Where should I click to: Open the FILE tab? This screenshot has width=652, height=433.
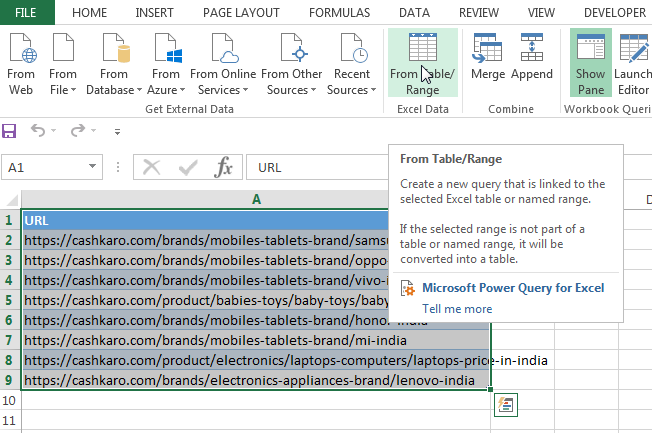(x=26, y=12)
